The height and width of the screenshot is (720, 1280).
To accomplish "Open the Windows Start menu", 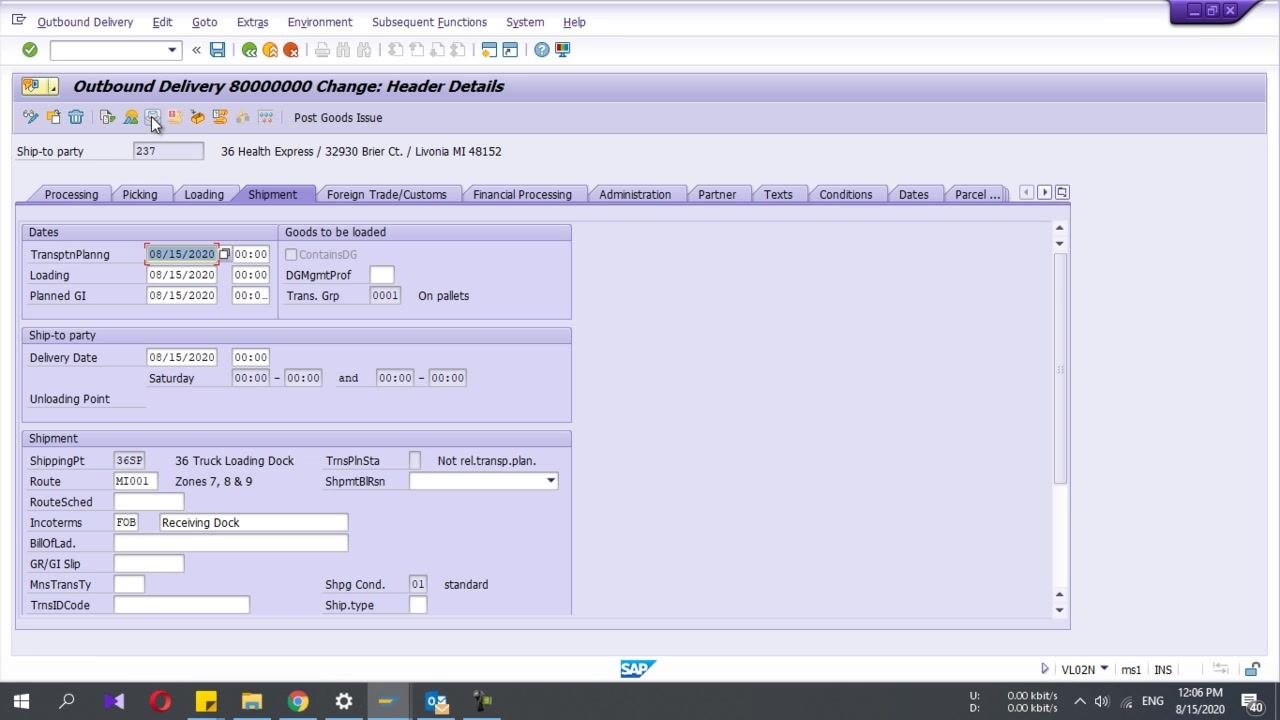I will coord(21,701).
